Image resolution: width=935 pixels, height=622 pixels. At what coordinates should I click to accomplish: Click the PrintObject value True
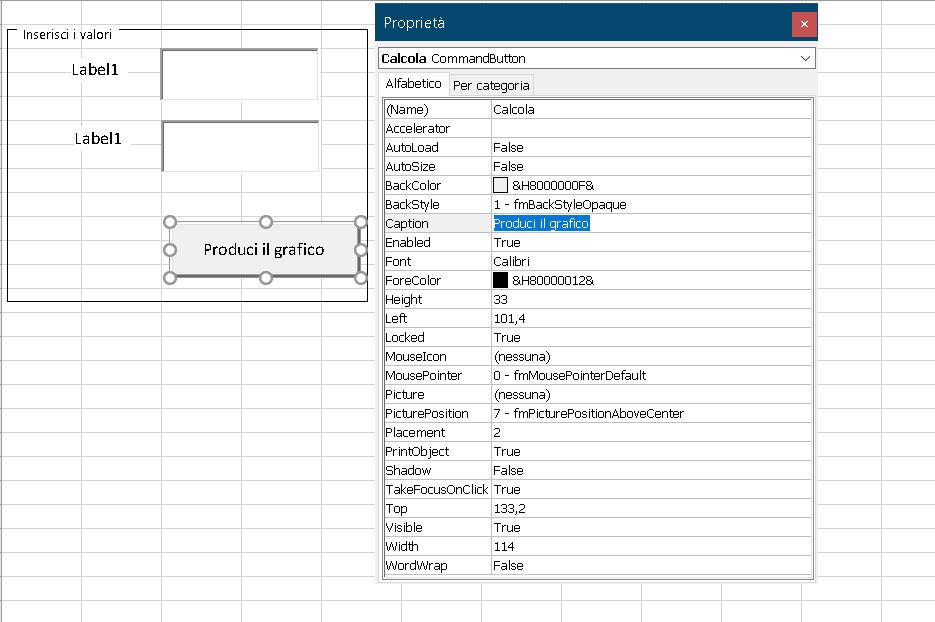pyautogui.click(x=651, y=451)
